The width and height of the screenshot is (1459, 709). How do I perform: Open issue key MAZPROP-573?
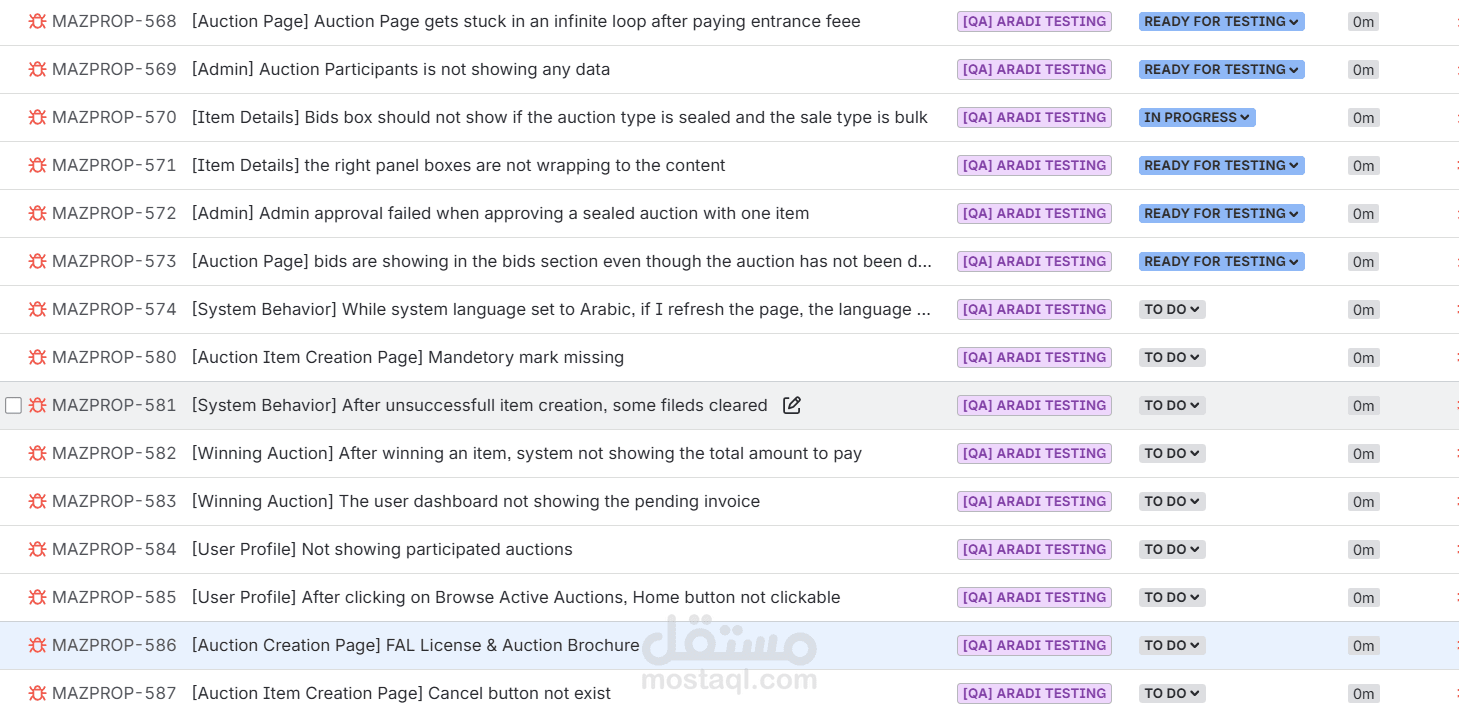pyautogui.click(x=114, y=261)
